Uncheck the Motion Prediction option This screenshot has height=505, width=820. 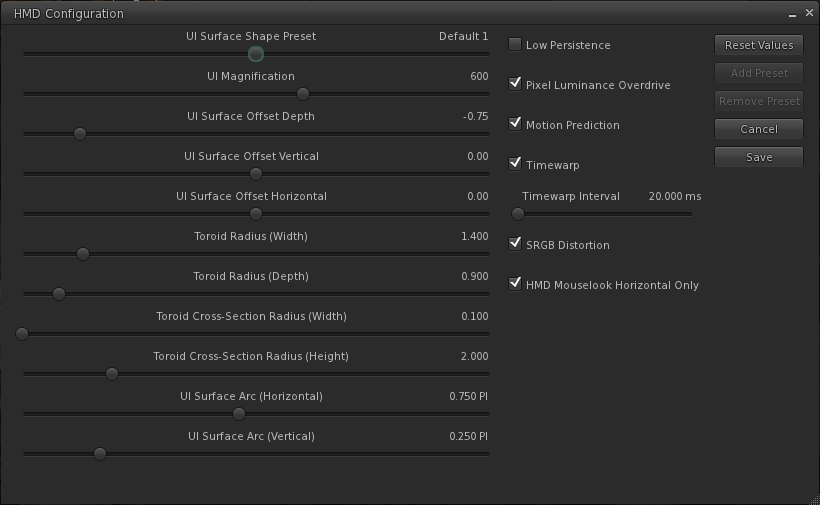(x=515, y=125)
